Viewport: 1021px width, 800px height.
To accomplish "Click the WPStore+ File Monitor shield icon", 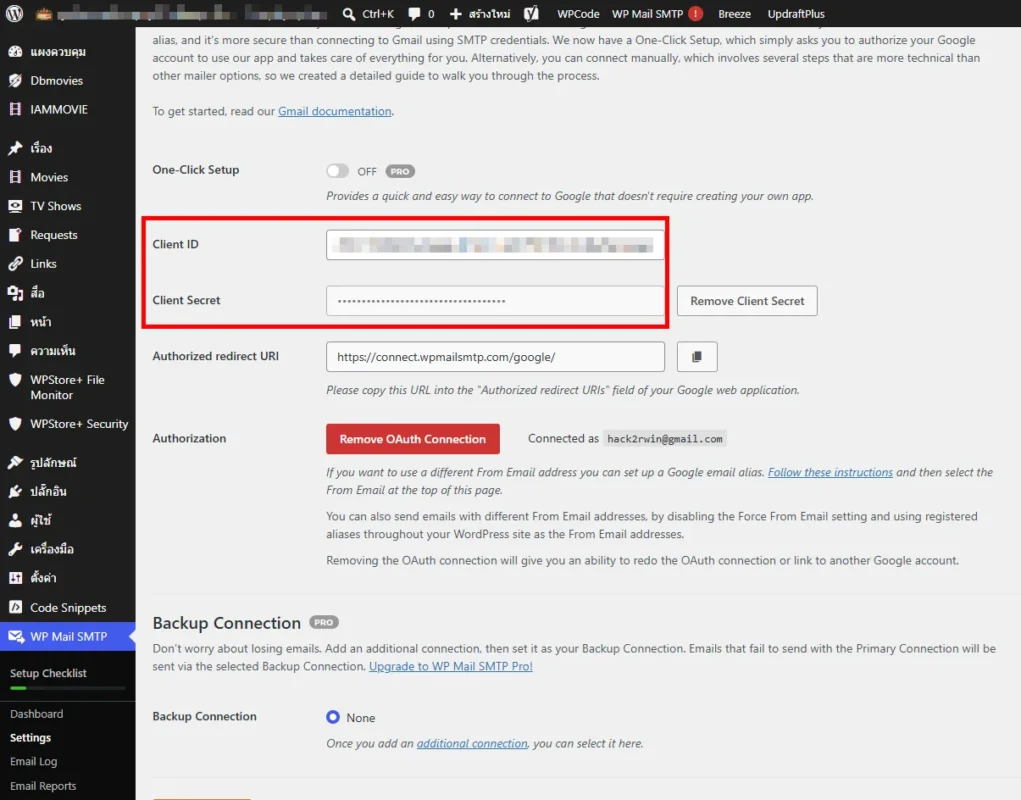I will [x=16, y=379].
